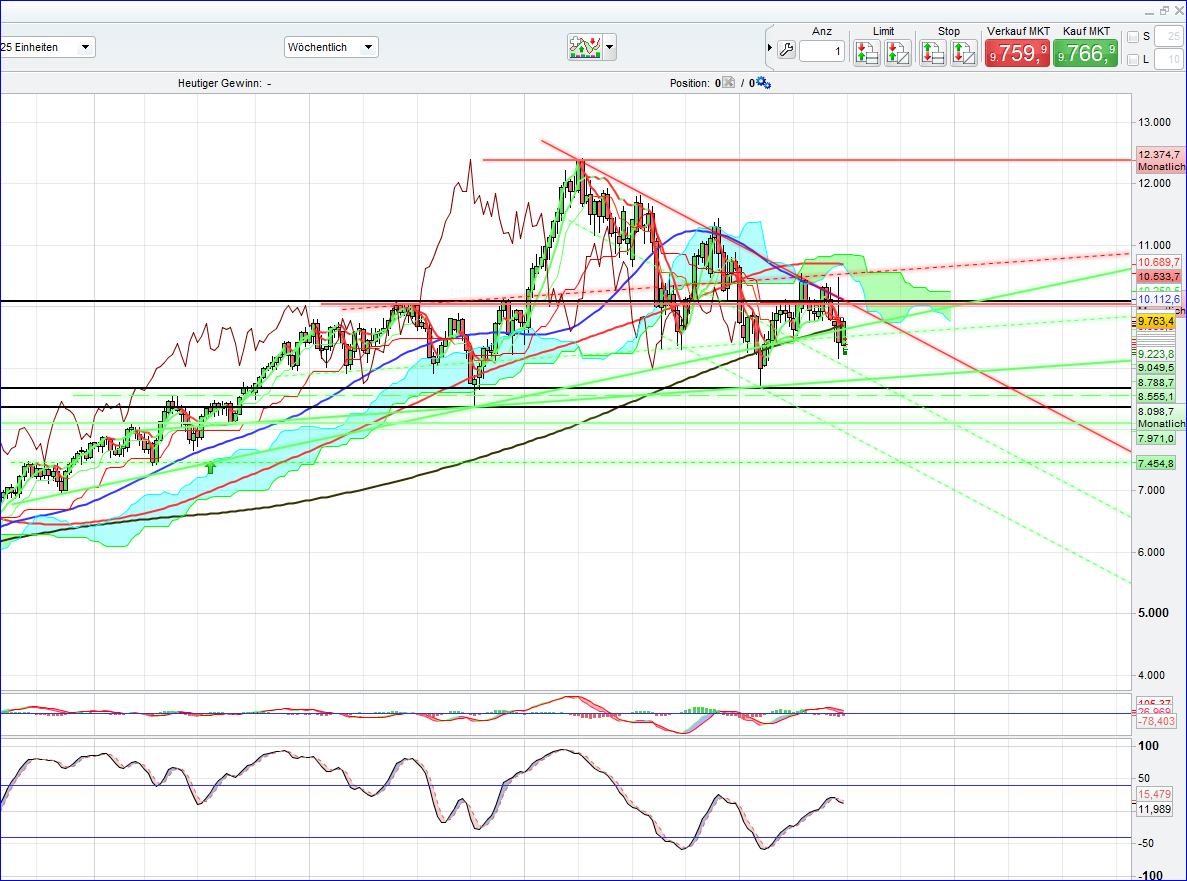
Task: Place limit order on chart, second Limit icon
Action: 898,52
